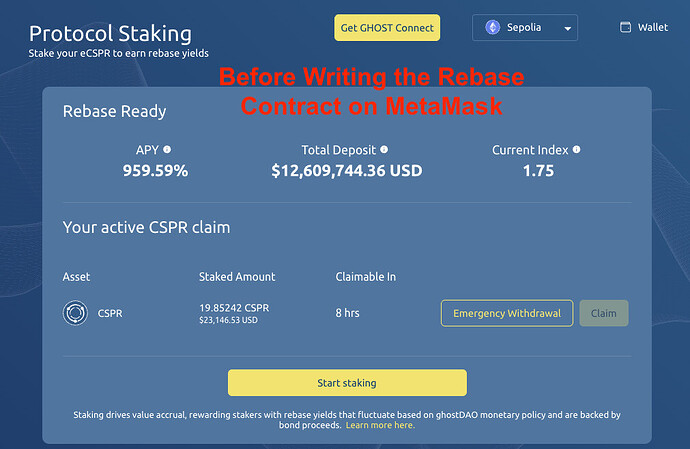
Task: Open the Learn more here link
Action: (380, 425)
